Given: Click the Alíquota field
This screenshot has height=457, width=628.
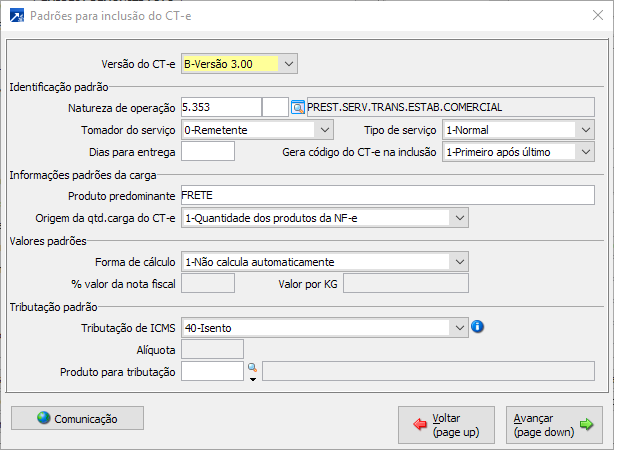Looking at the screenshot, I should click(x=212, y=349).
